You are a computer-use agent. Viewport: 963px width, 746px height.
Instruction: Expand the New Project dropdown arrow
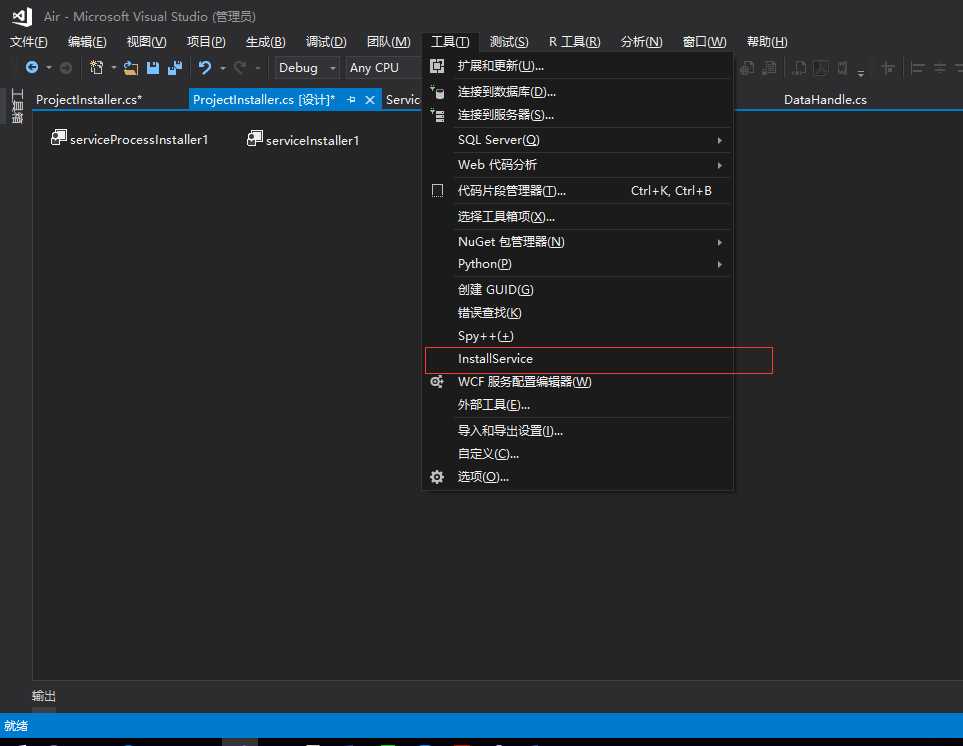(x=114, y=68)
